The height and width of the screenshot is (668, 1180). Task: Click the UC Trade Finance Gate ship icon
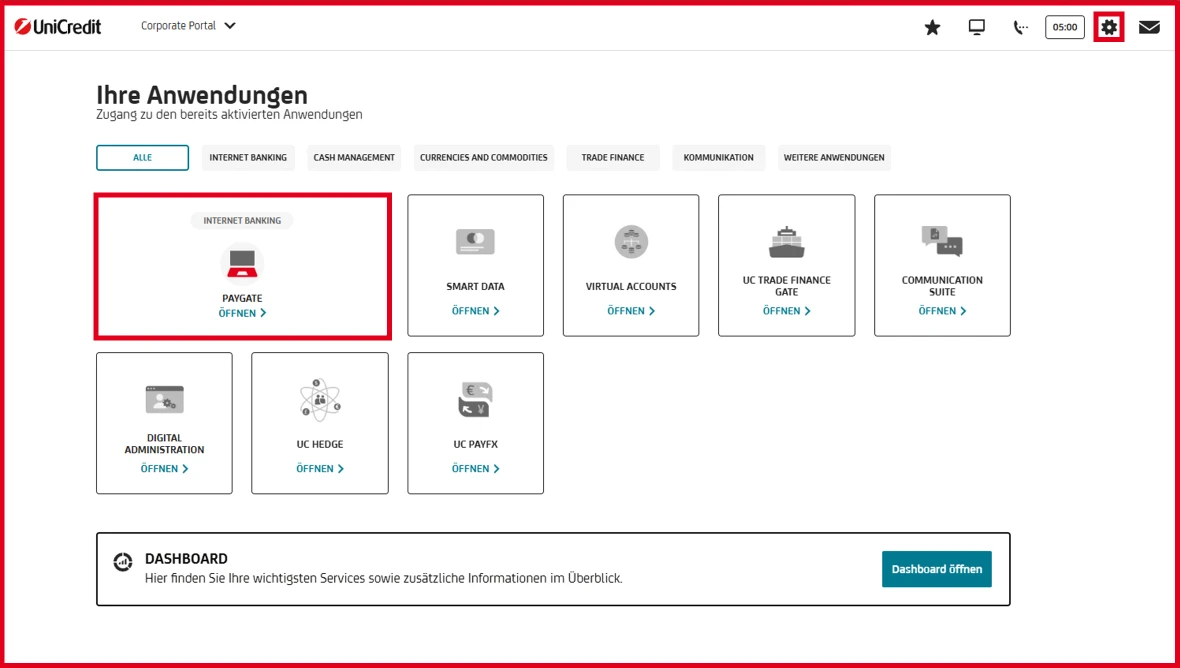coord(786,239)
